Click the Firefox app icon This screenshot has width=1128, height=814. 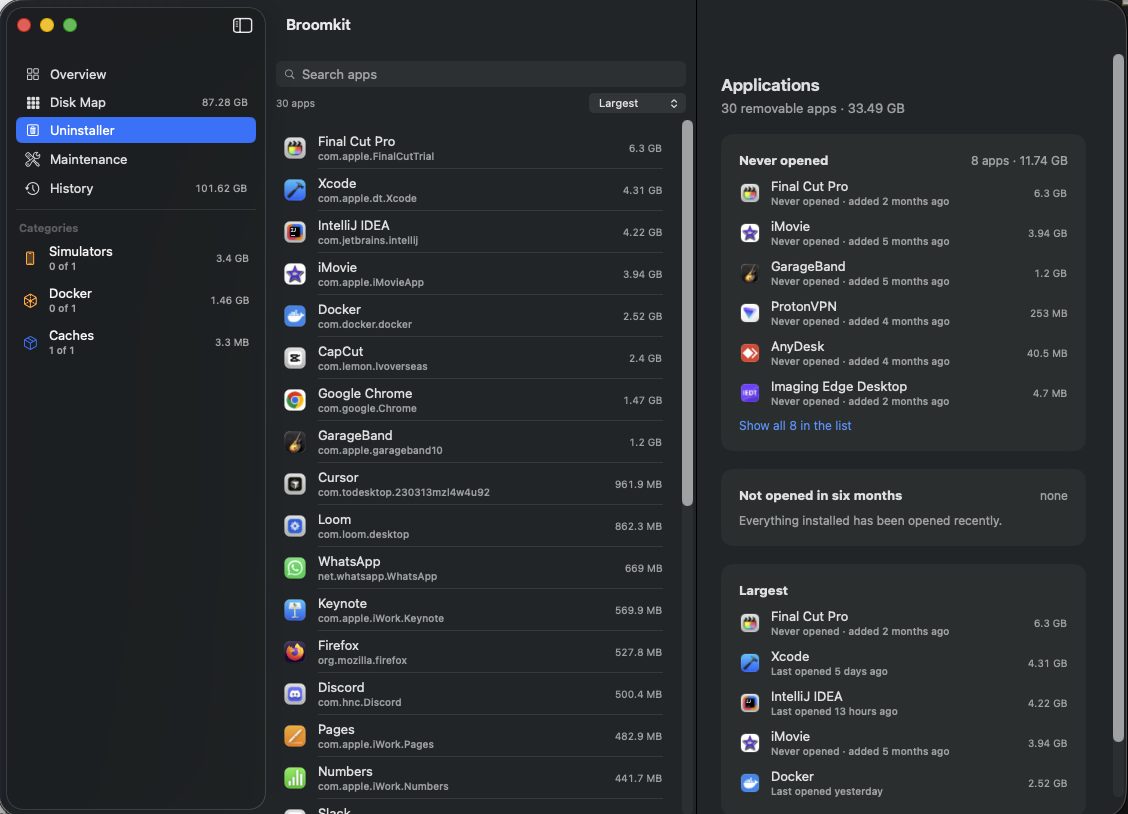pyautogui.click(x=295, y=652)
